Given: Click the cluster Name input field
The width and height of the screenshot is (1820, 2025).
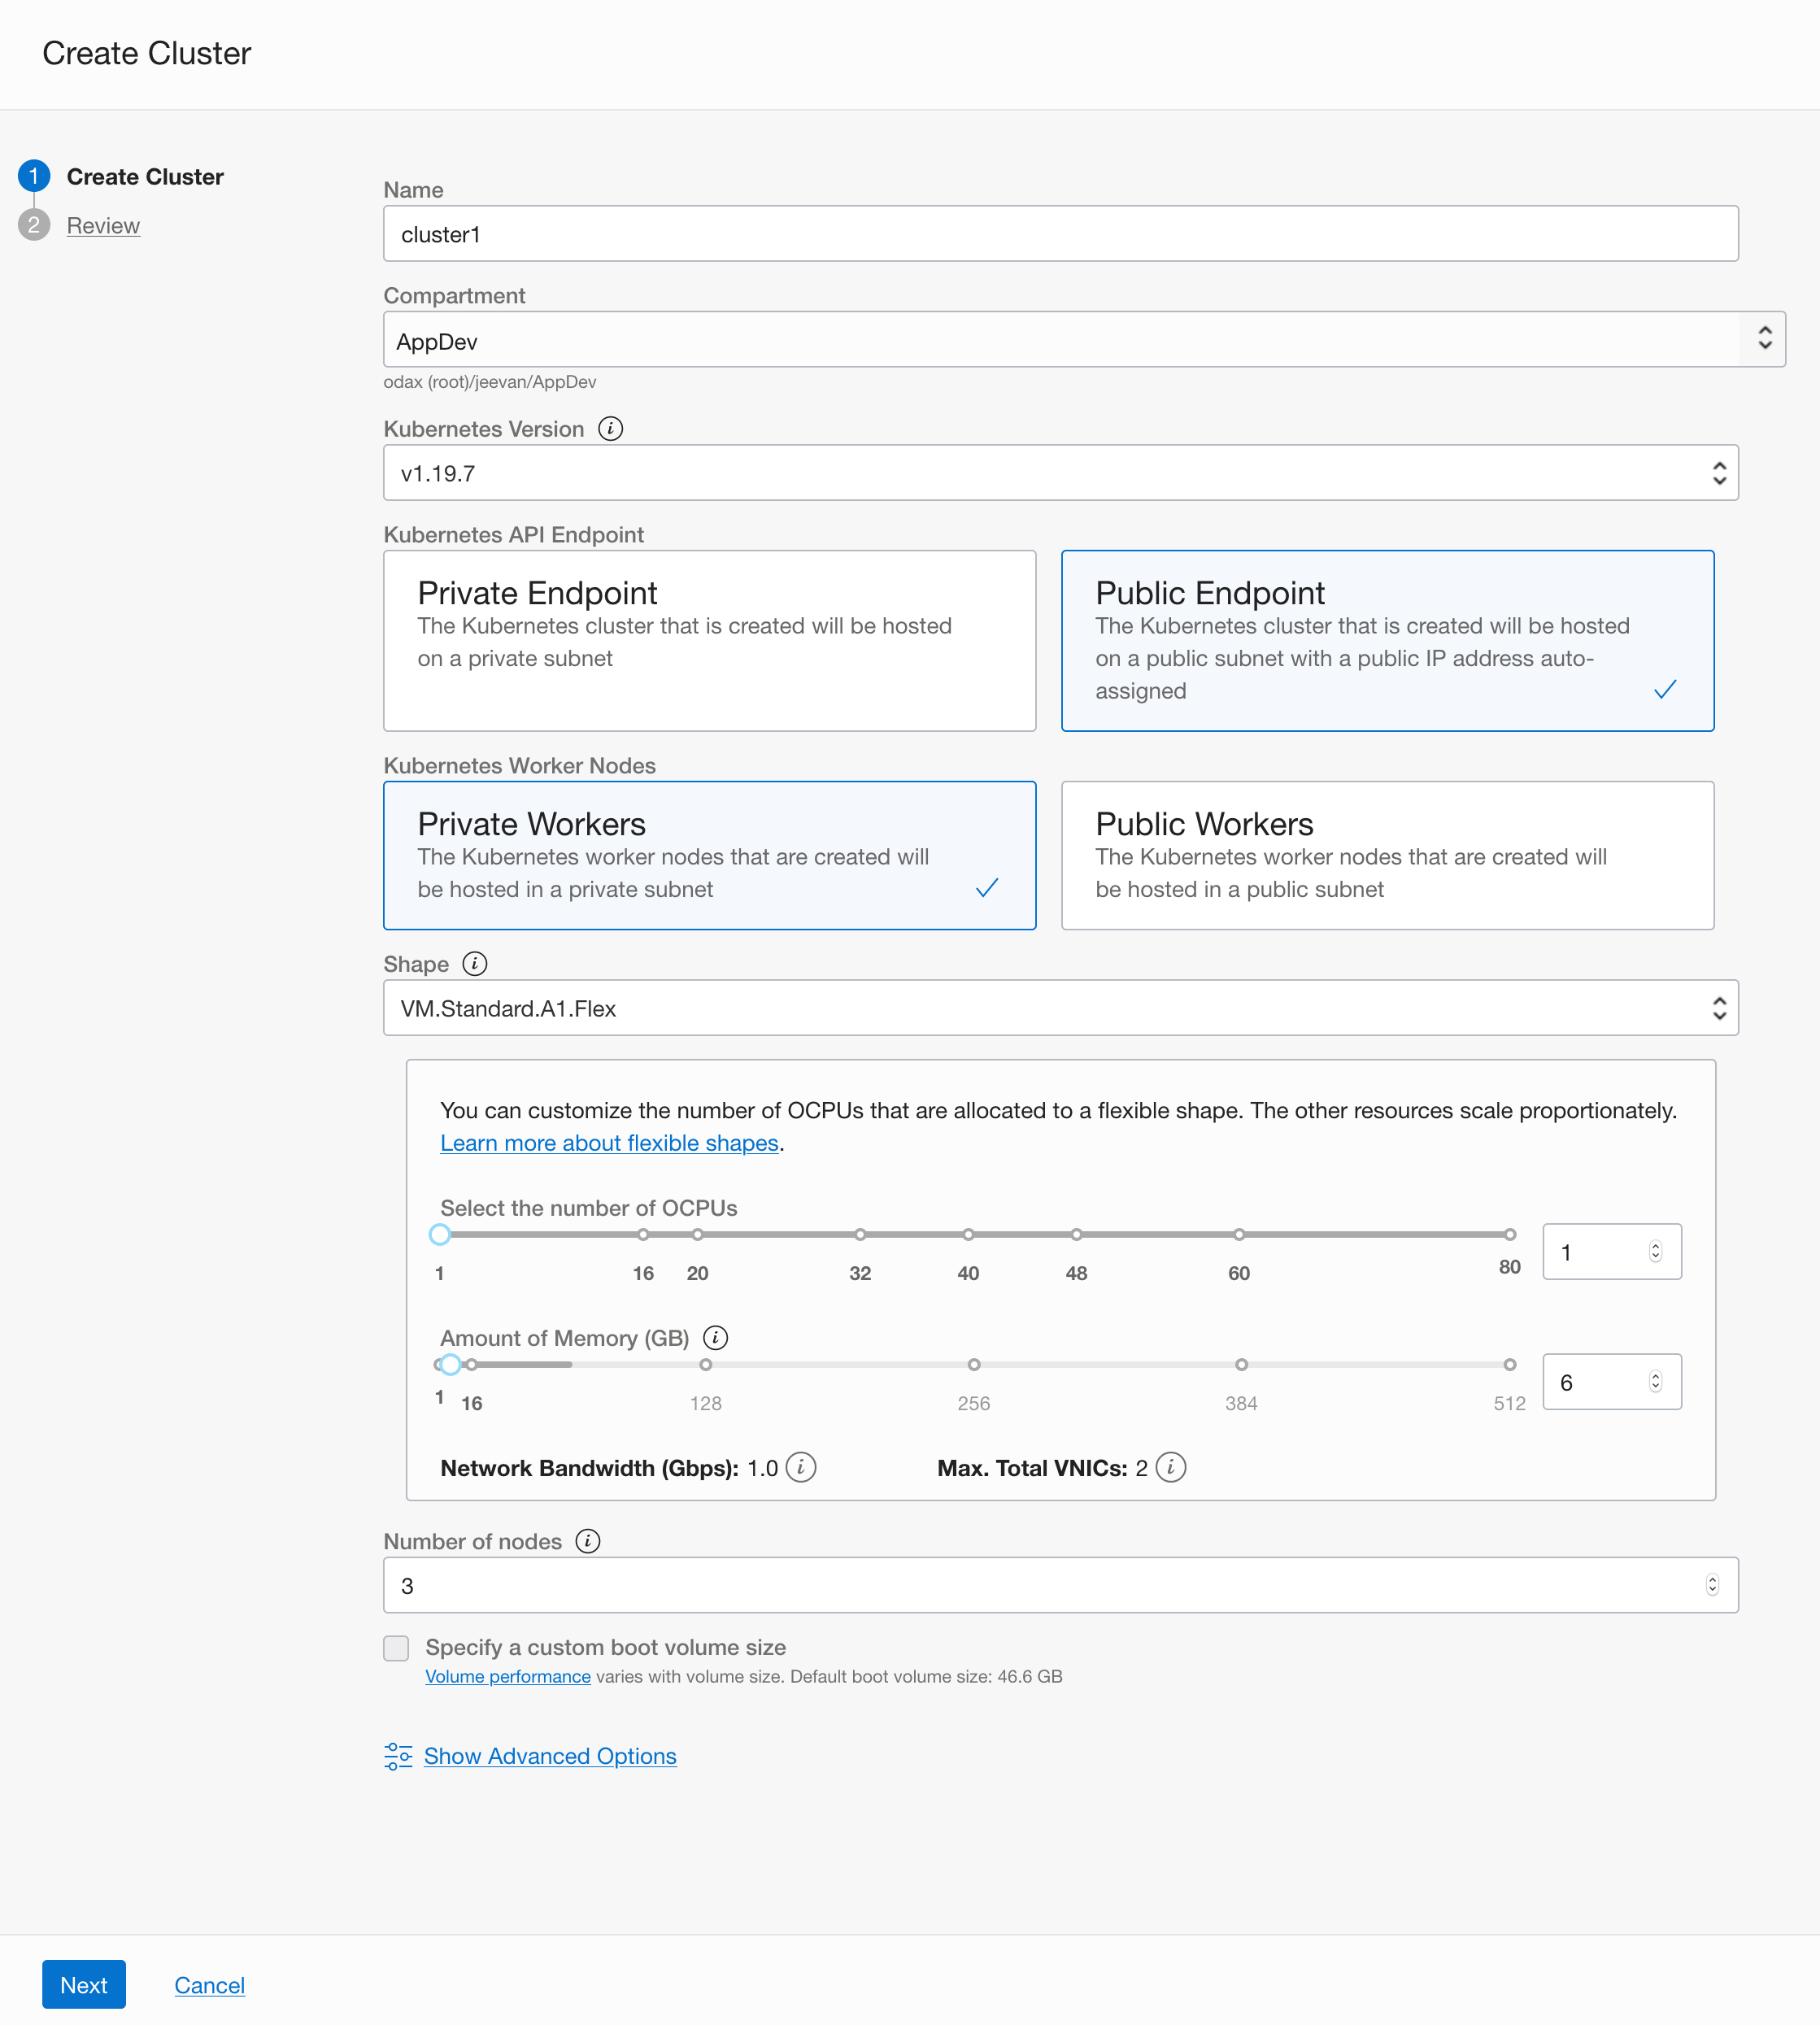Looking at the screenshot, I should (1060, 234).
